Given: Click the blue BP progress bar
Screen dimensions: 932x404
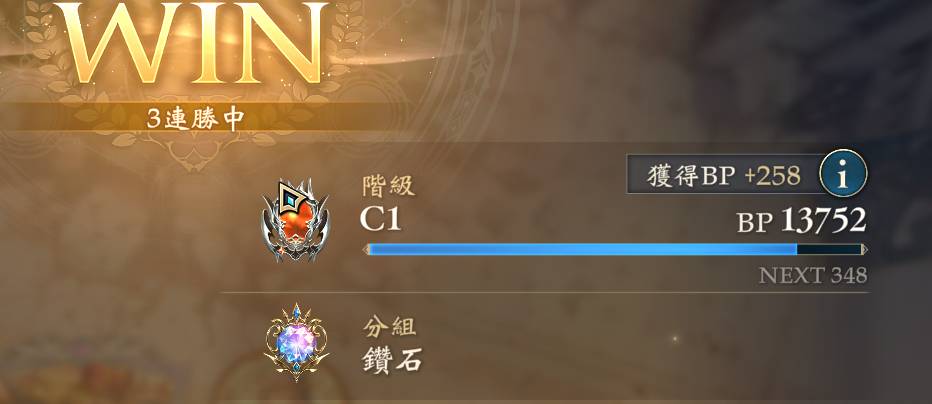Looking at the screenshot, I should [615, 250].
